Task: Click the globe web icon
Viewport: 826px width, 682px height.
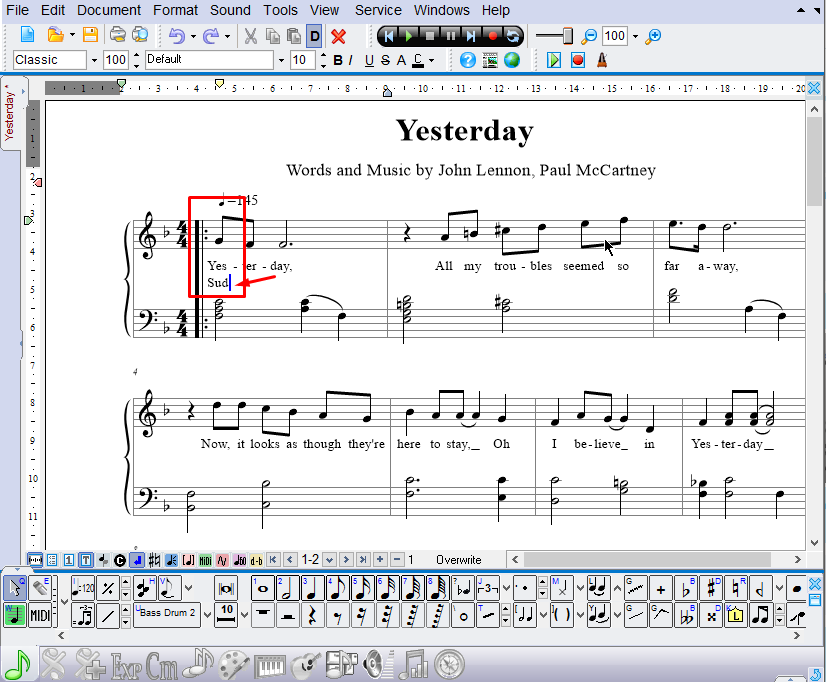Action: click(x=512, y=60)
